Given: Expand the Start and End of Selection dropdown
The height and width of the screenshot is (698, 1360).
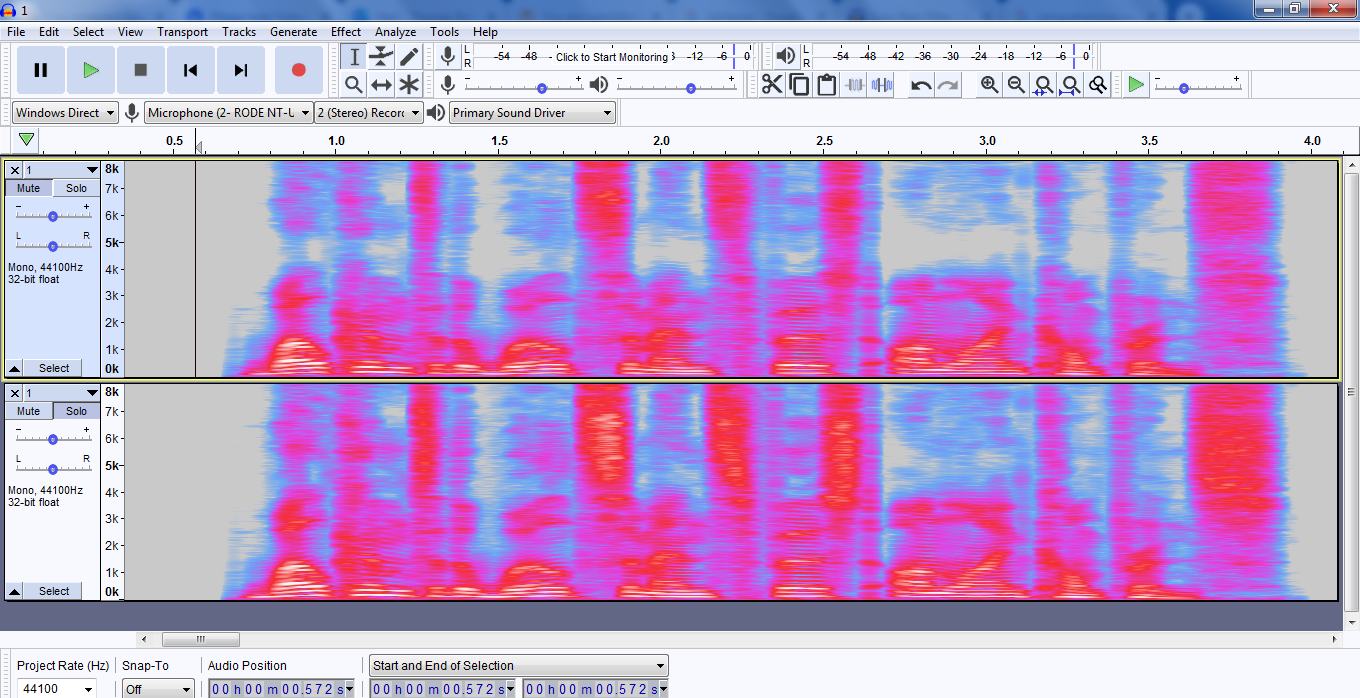Looking at the screenshot, I should (x=518, y=666).
